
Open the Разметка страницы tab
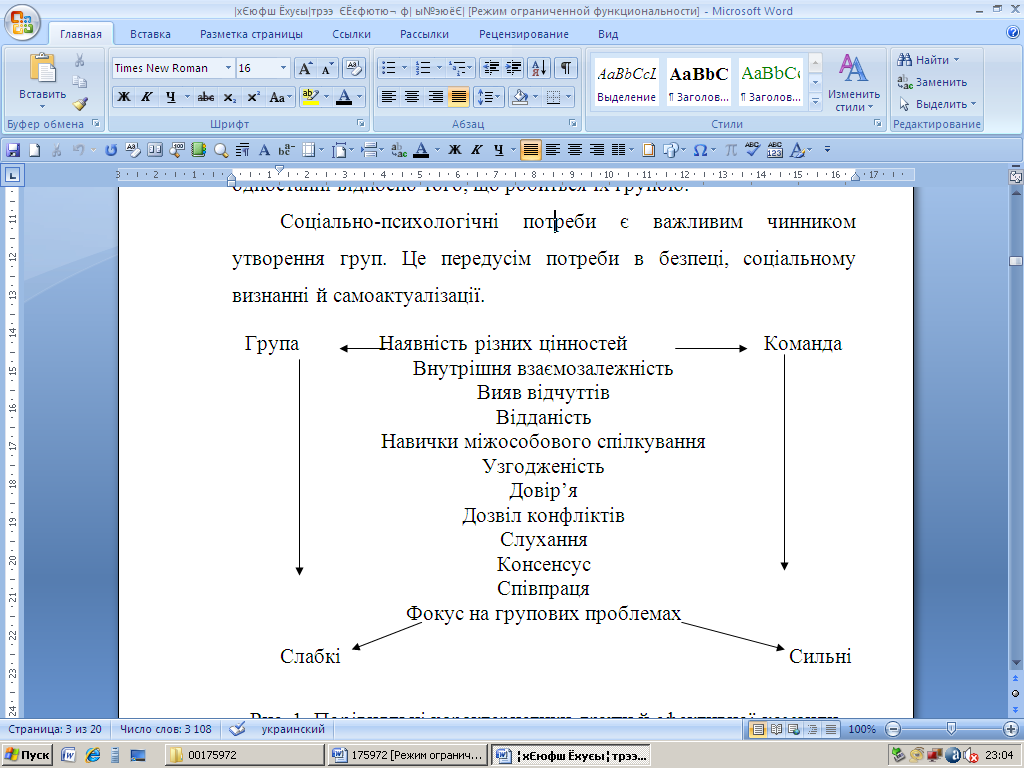click(x=251, y=34)
